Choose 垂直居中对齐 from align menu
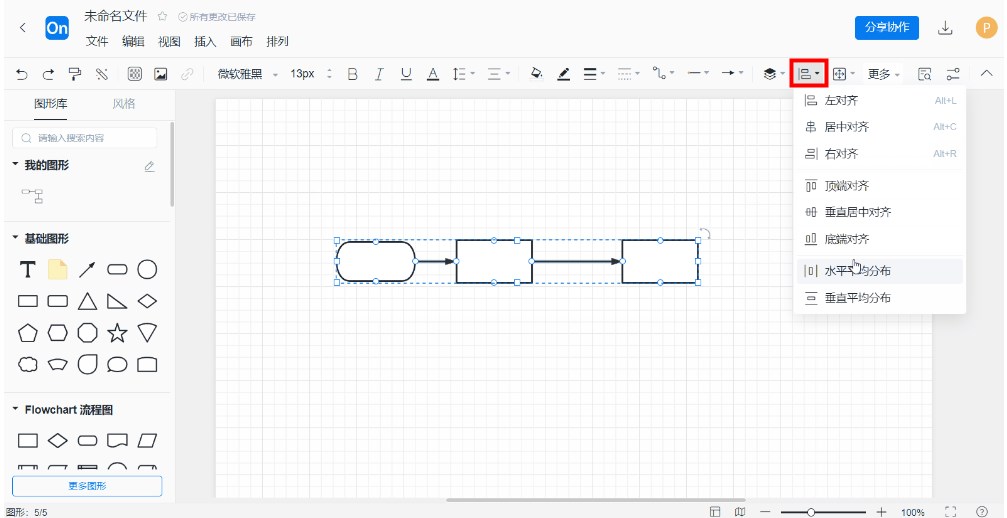This screenshot has width=1007, height=518. 879,212
